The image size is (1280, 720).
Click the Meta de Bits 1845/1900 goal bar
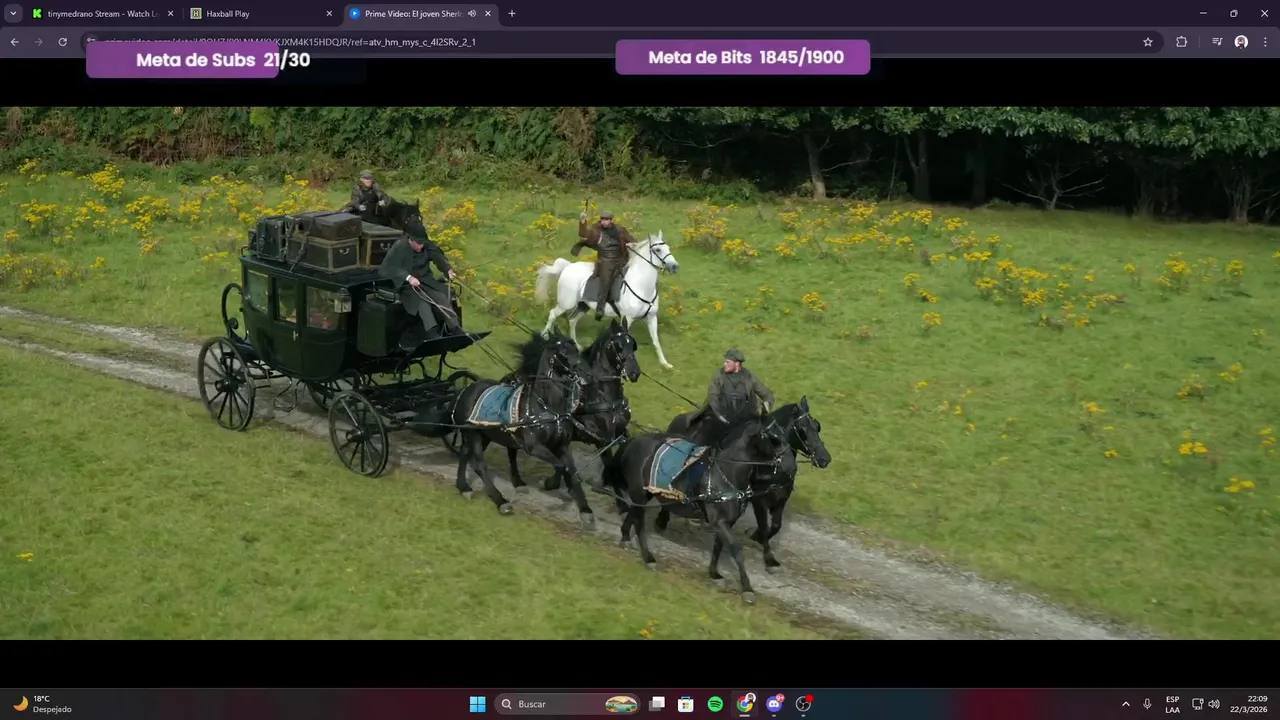pyautogui.click(x=743, y=57)
